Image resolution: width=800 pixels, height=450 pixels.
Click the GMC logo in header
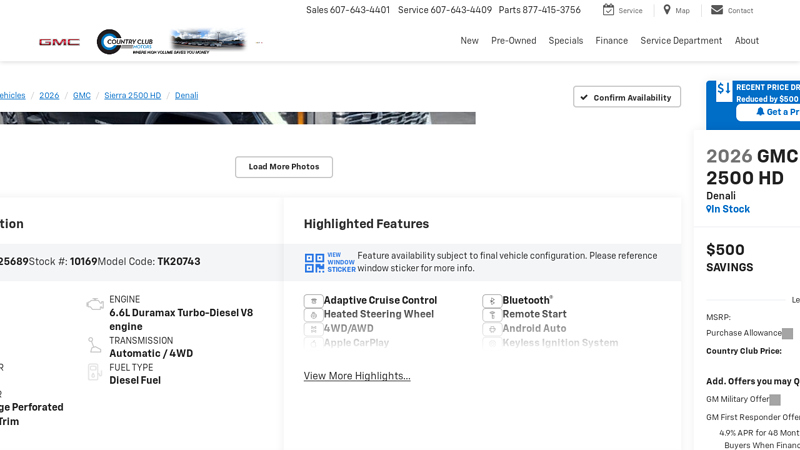[x=59, y=42]
